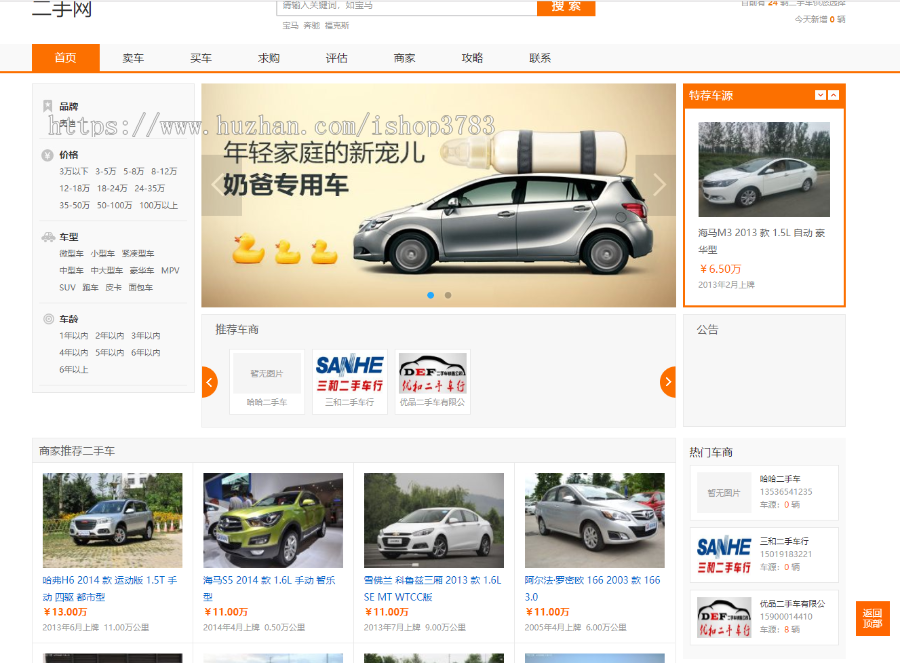Click the banner carousel right arrow

pyautogui.click(x=656, y=185)
